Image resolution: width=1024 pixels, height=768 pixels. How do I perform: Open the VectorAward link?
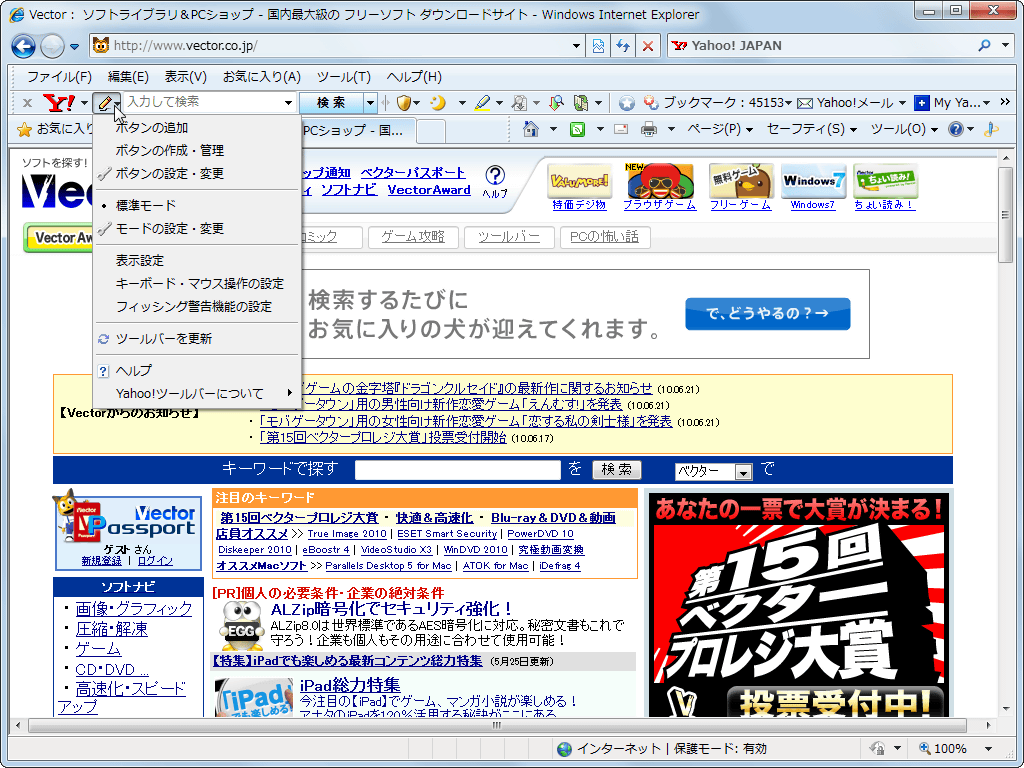[429, 190]
